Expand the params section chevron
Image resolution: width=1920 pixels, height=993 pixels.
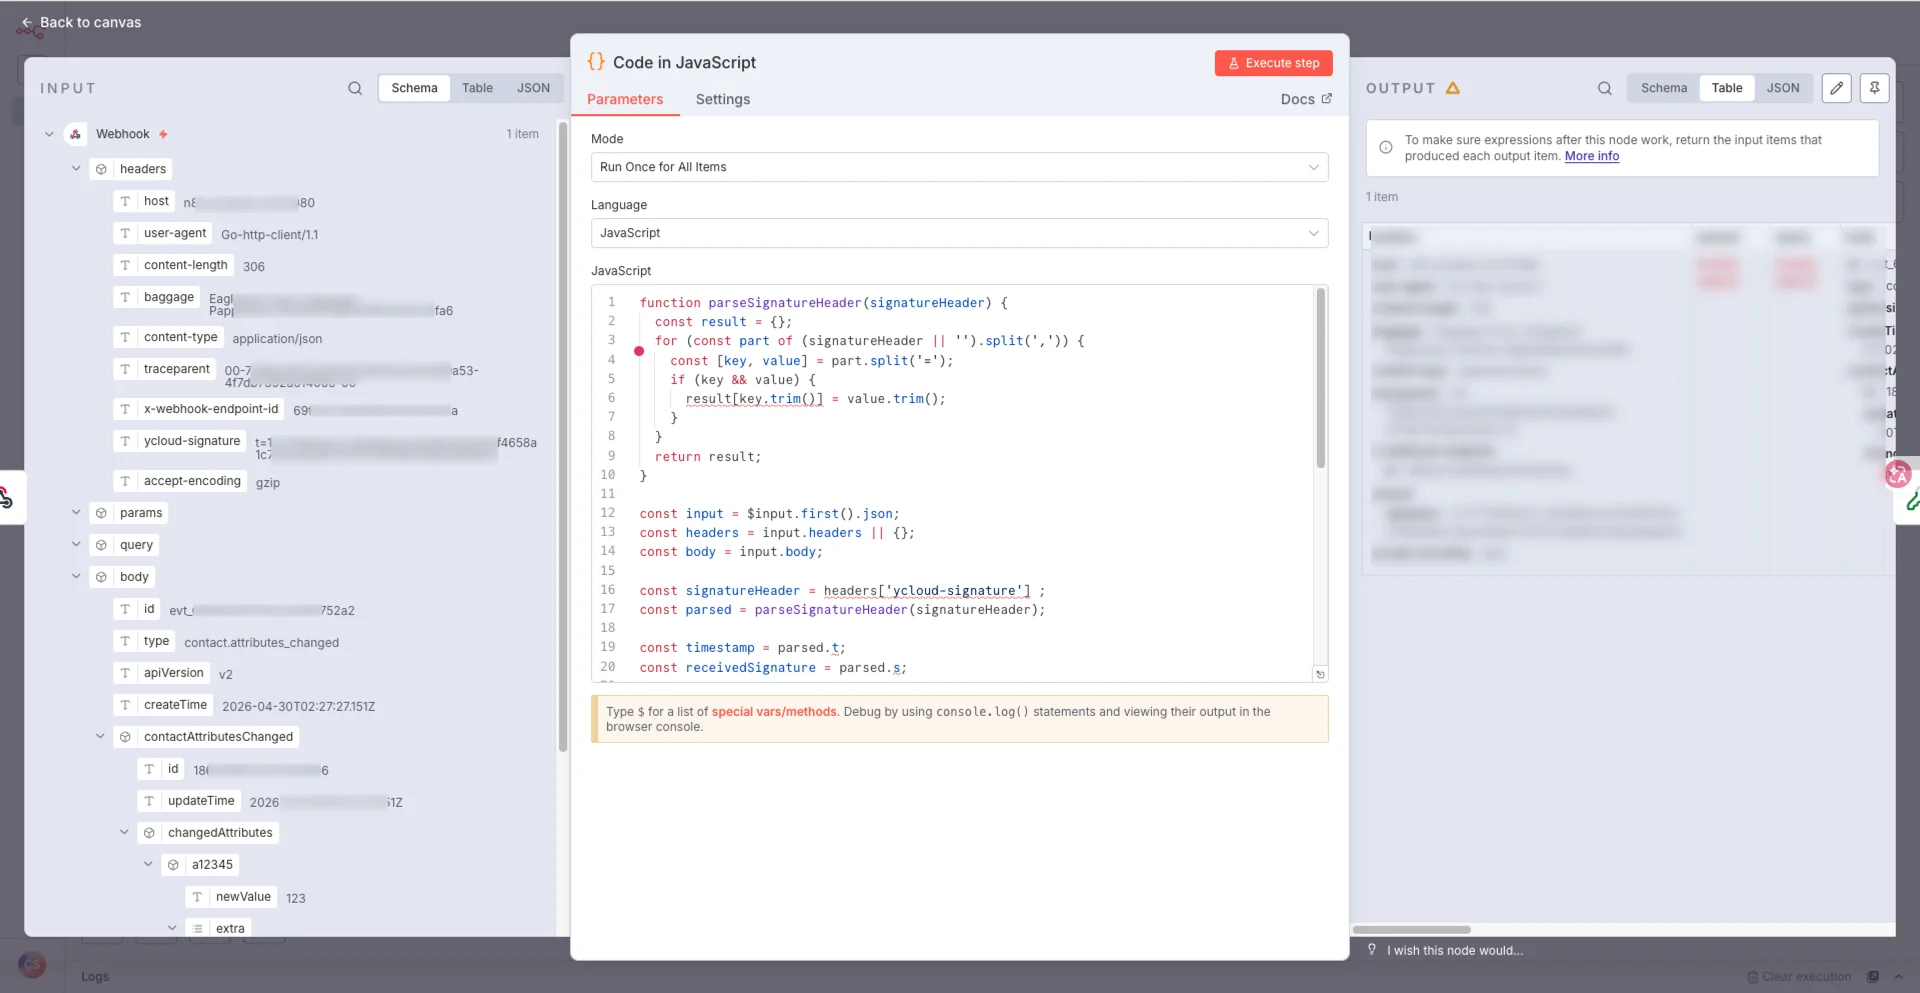click(76, 513)
